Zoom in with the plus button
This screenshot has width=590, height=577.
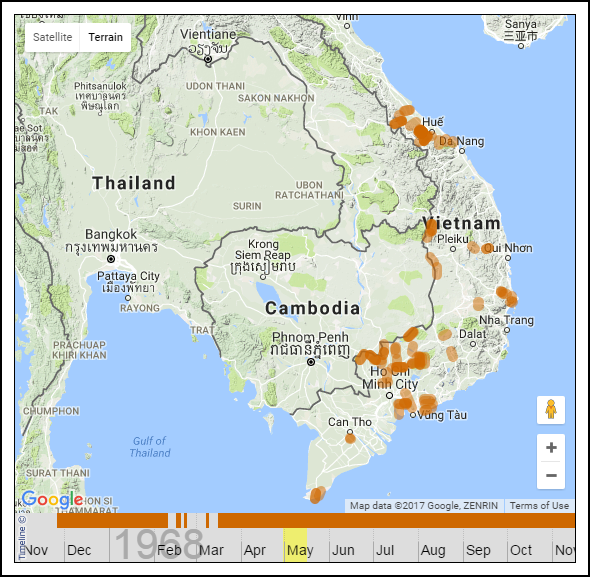[x=551, y=448]
